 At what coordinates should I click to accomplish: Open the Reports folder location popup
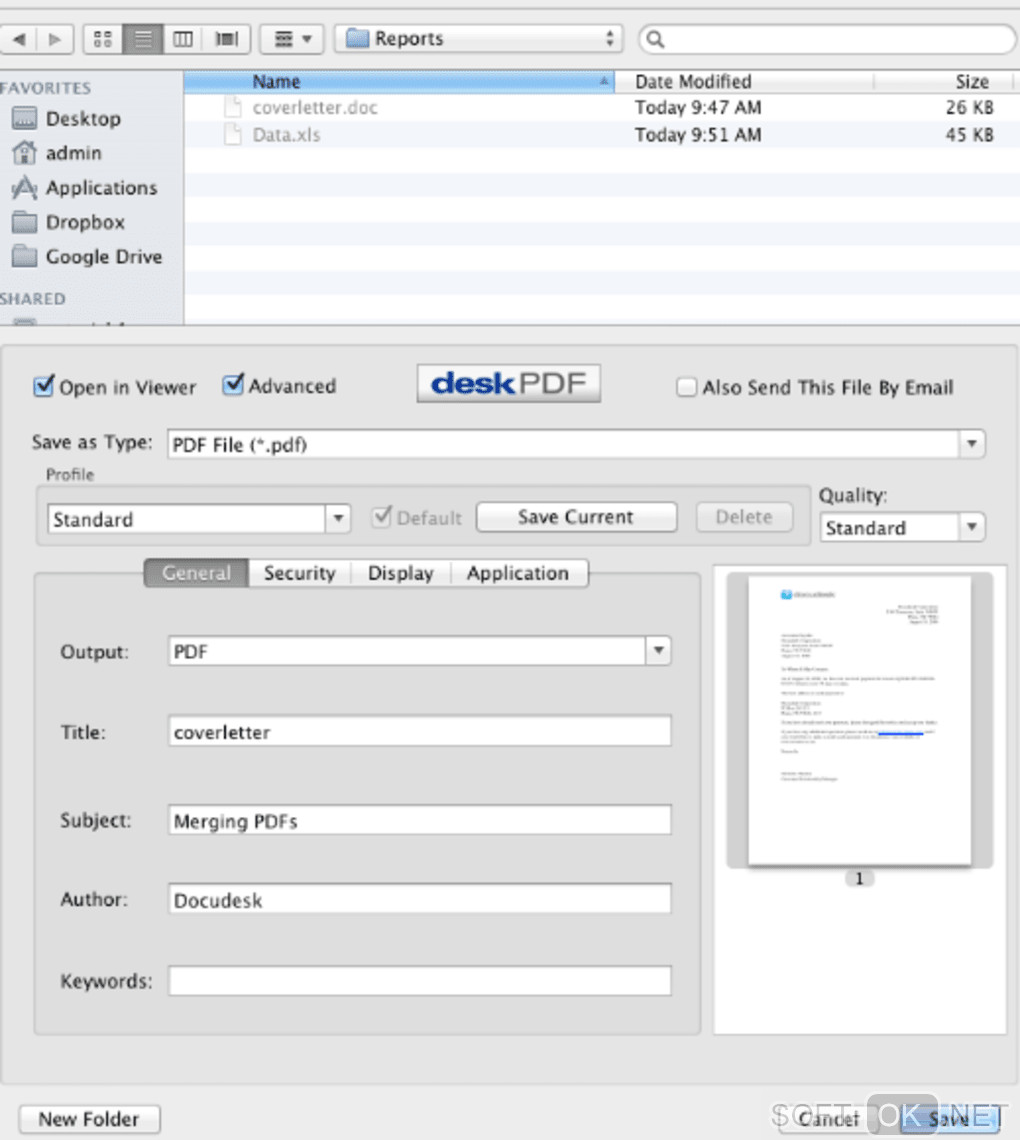478,39
